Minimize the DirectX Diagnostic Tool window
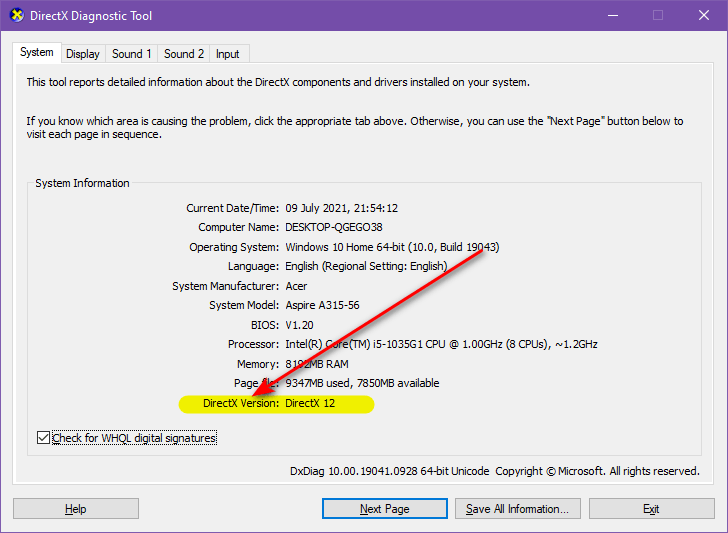The height and width of the screenshot is (533, 728). pos(613,15)
